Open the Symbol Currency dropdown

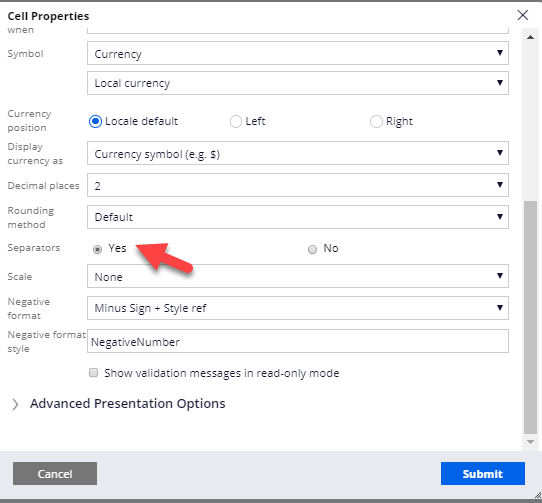[298, 53]
